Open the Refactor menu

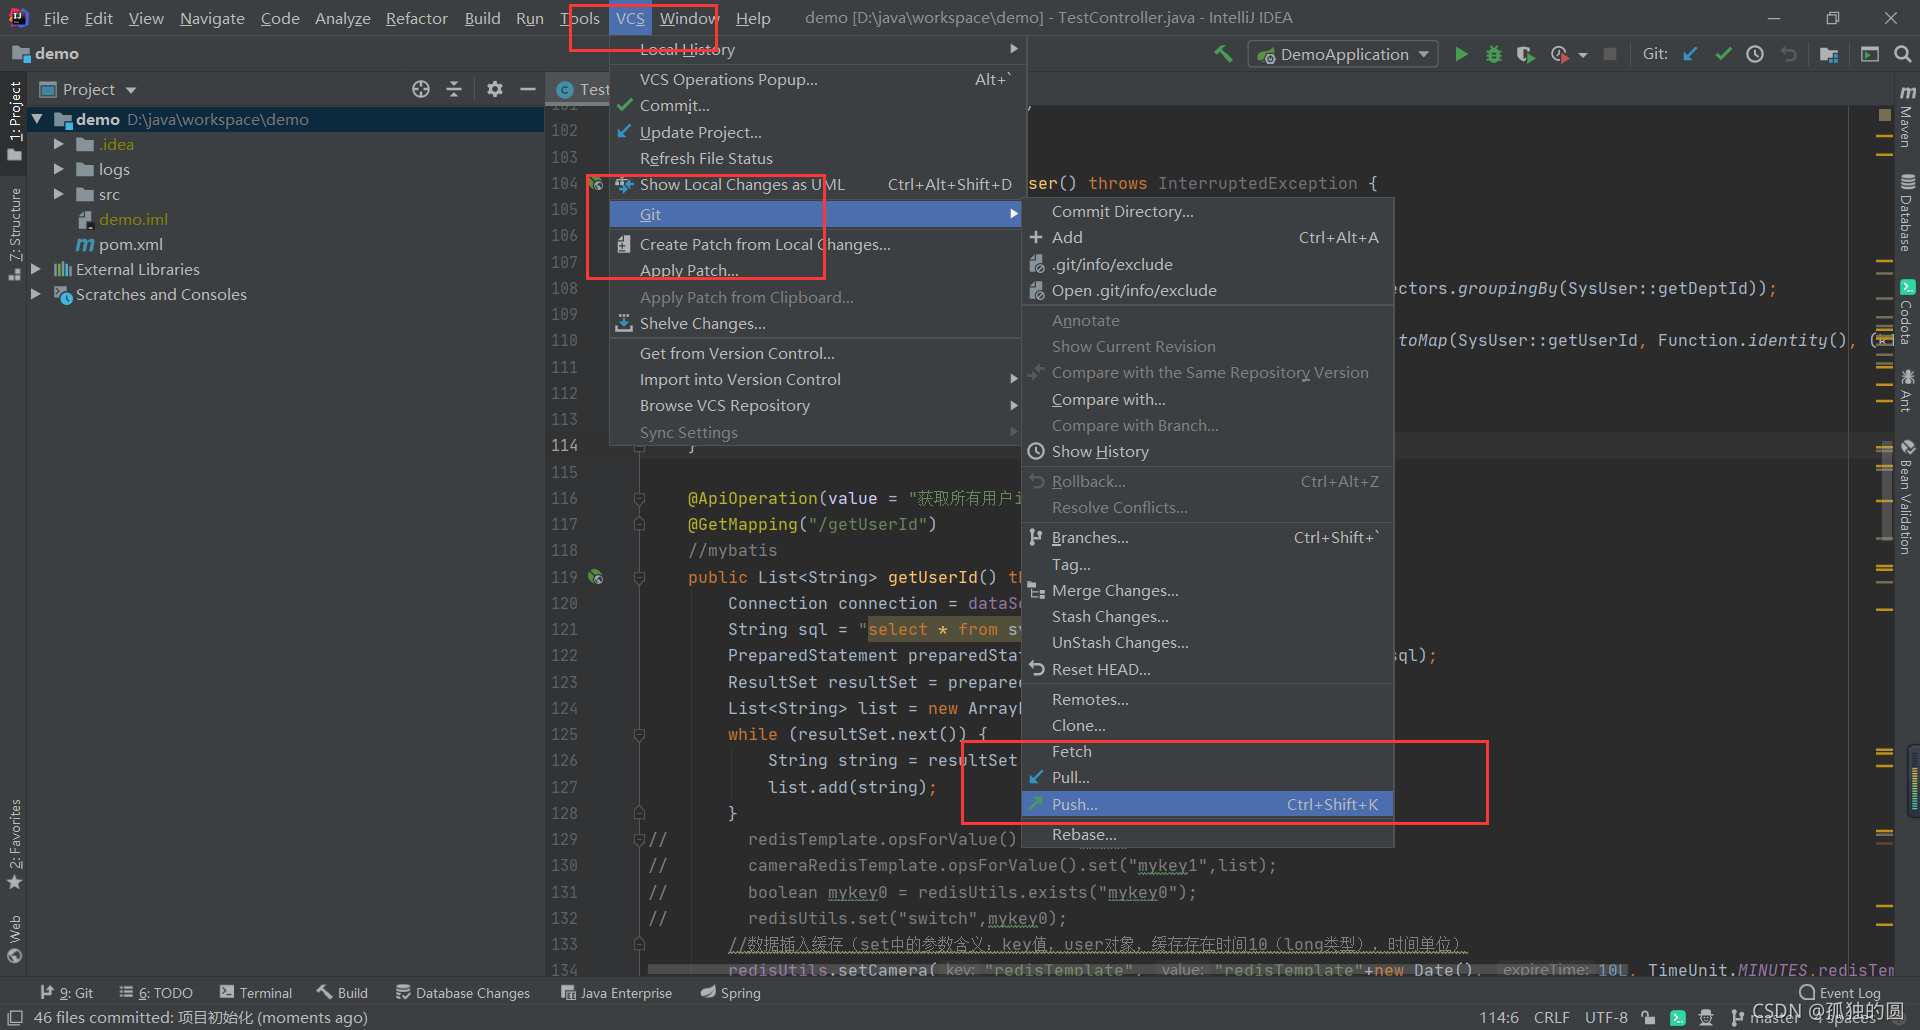pyautogui.click(x=416, y=18)
